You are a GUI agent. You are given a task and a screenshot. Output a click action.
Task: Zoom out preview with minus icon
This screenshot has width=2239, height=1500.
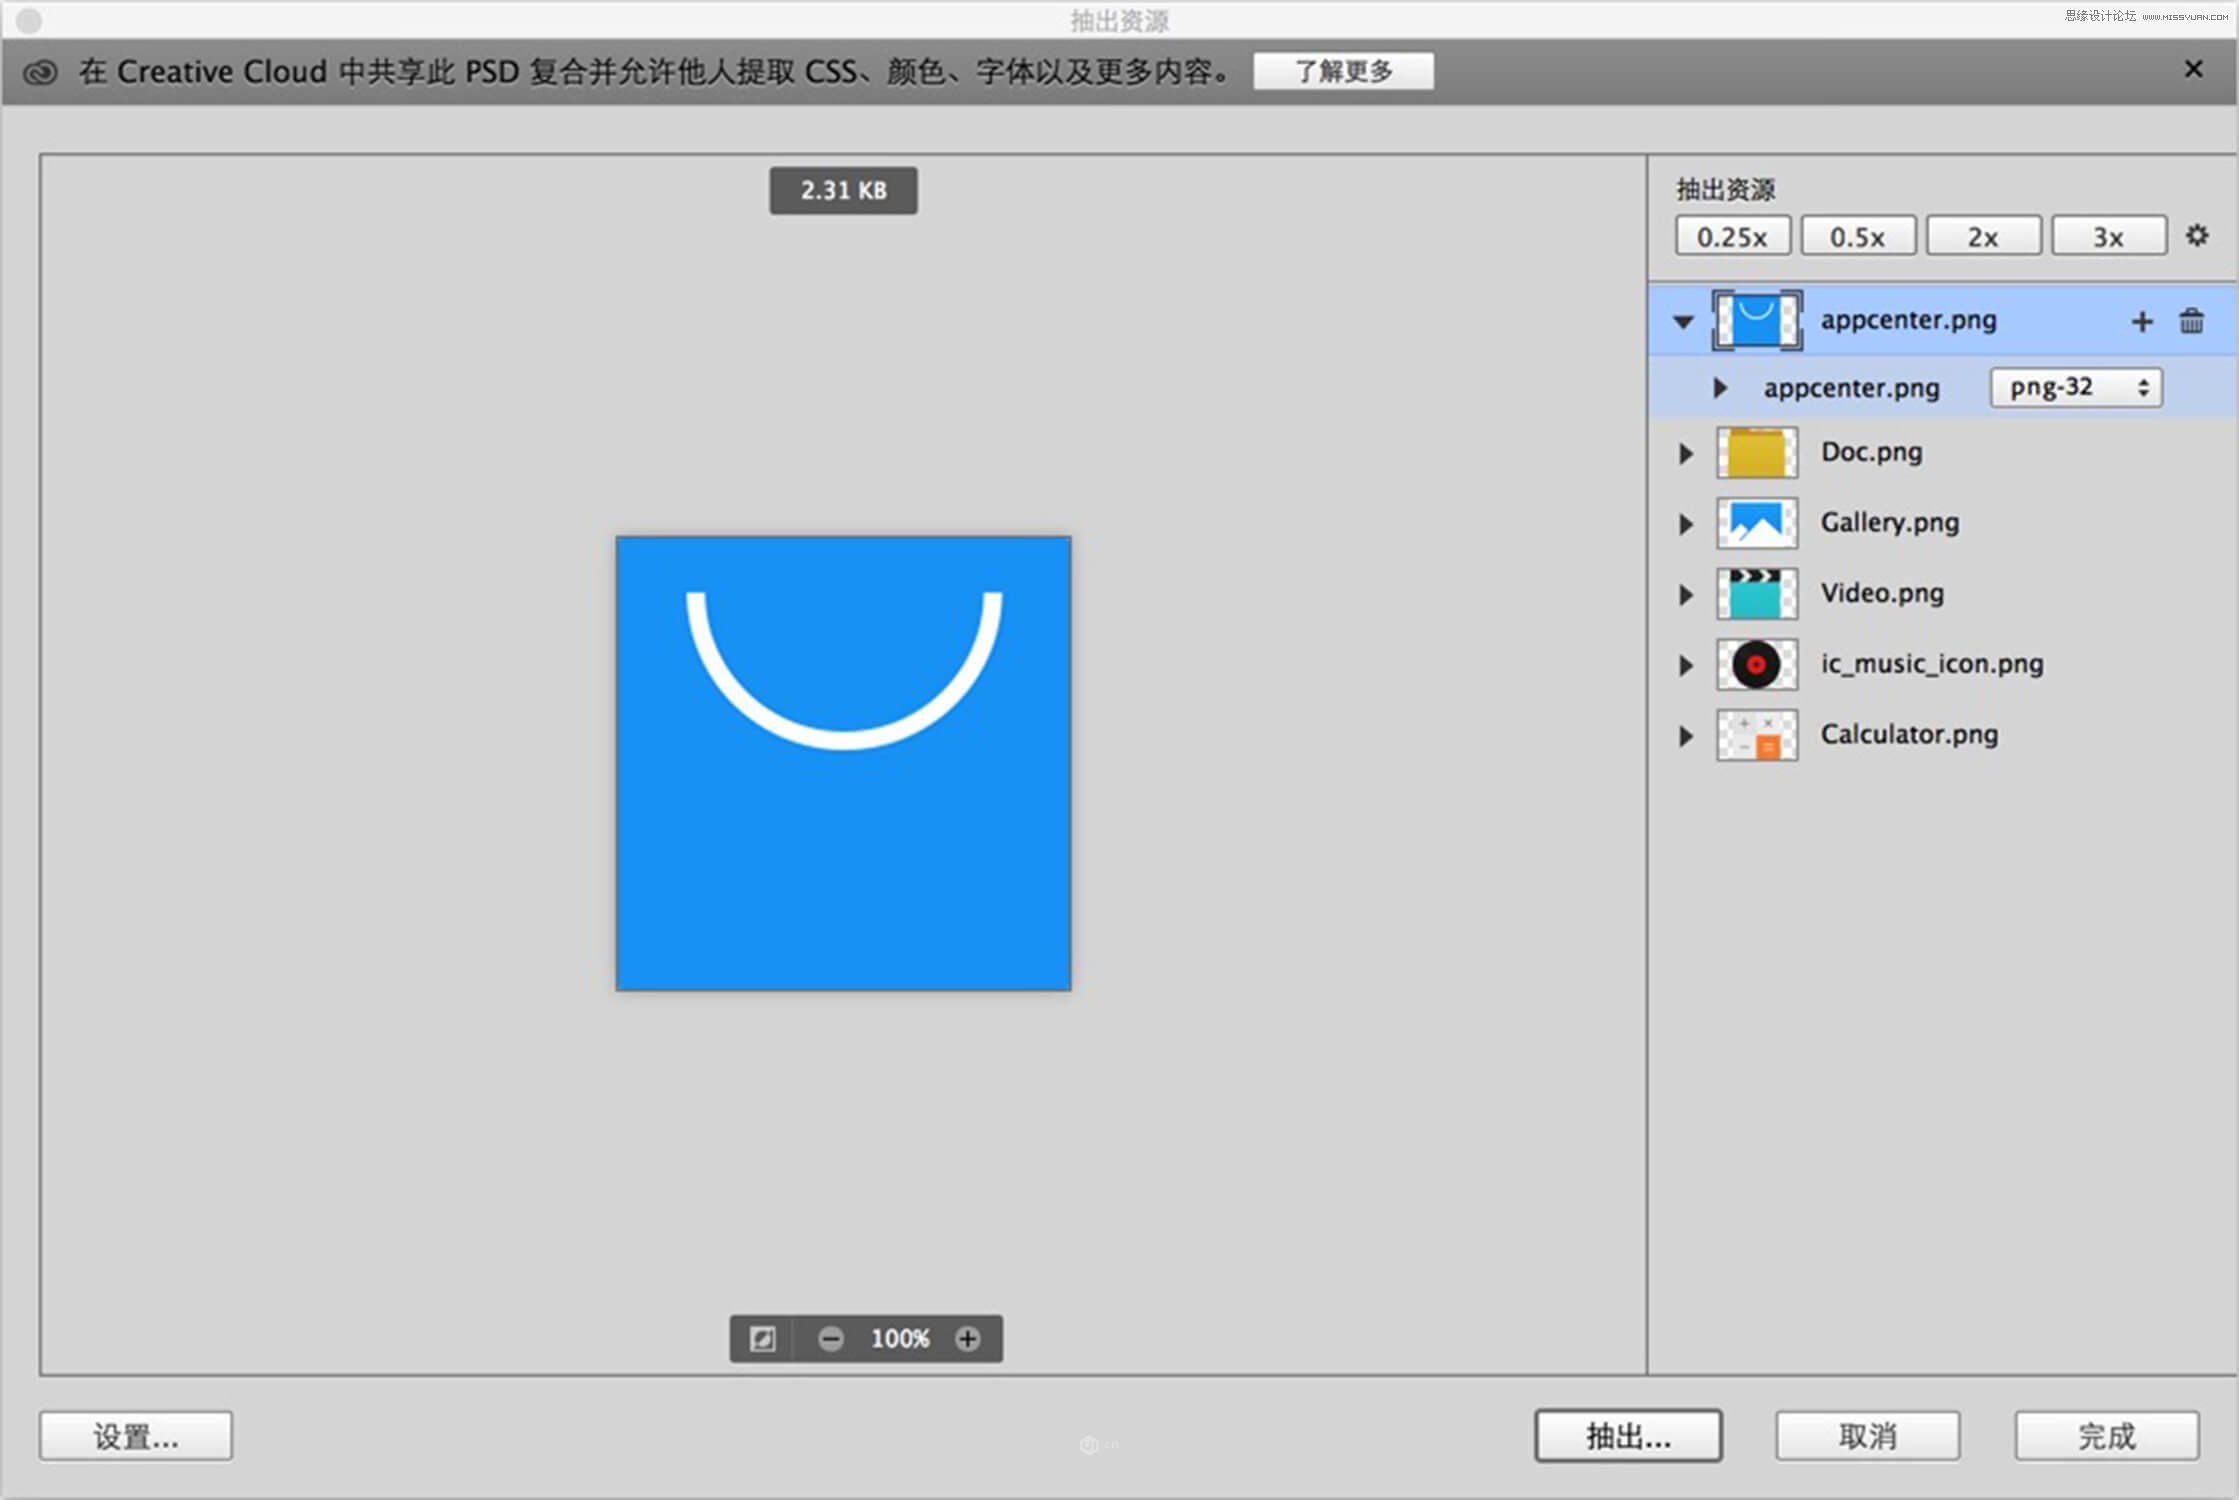coord(831,1338)
